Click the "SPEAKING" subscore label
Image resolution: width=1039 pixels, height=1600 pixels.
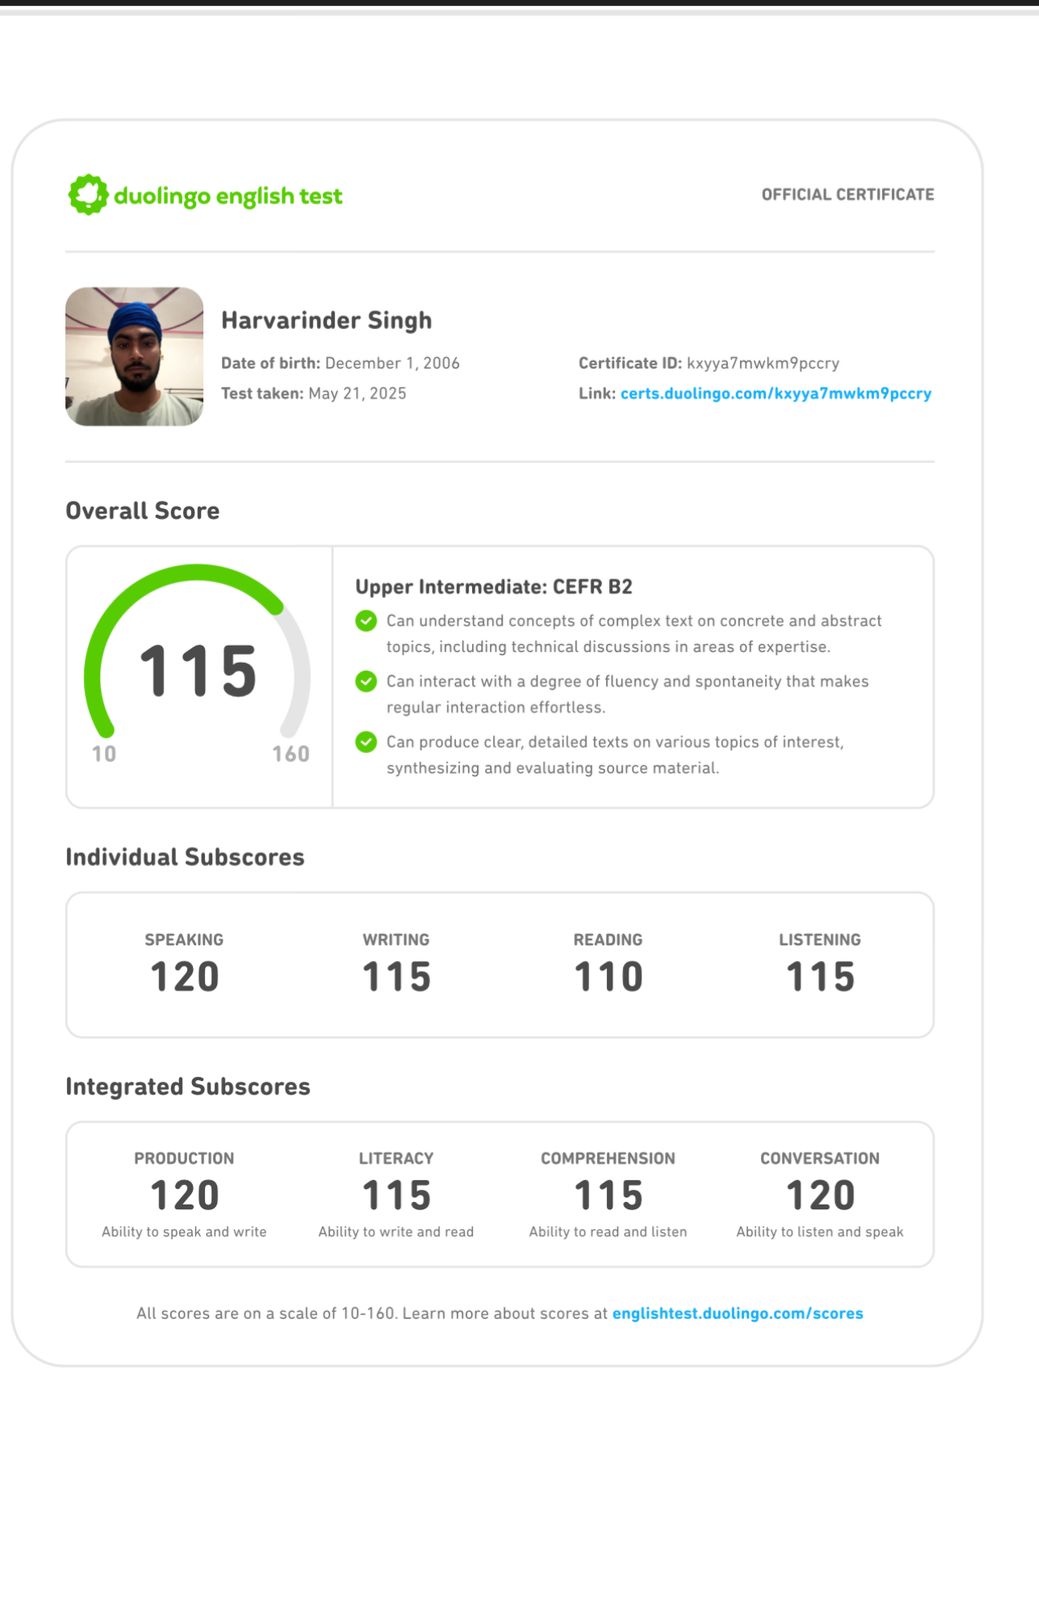(x=184, y=939)
